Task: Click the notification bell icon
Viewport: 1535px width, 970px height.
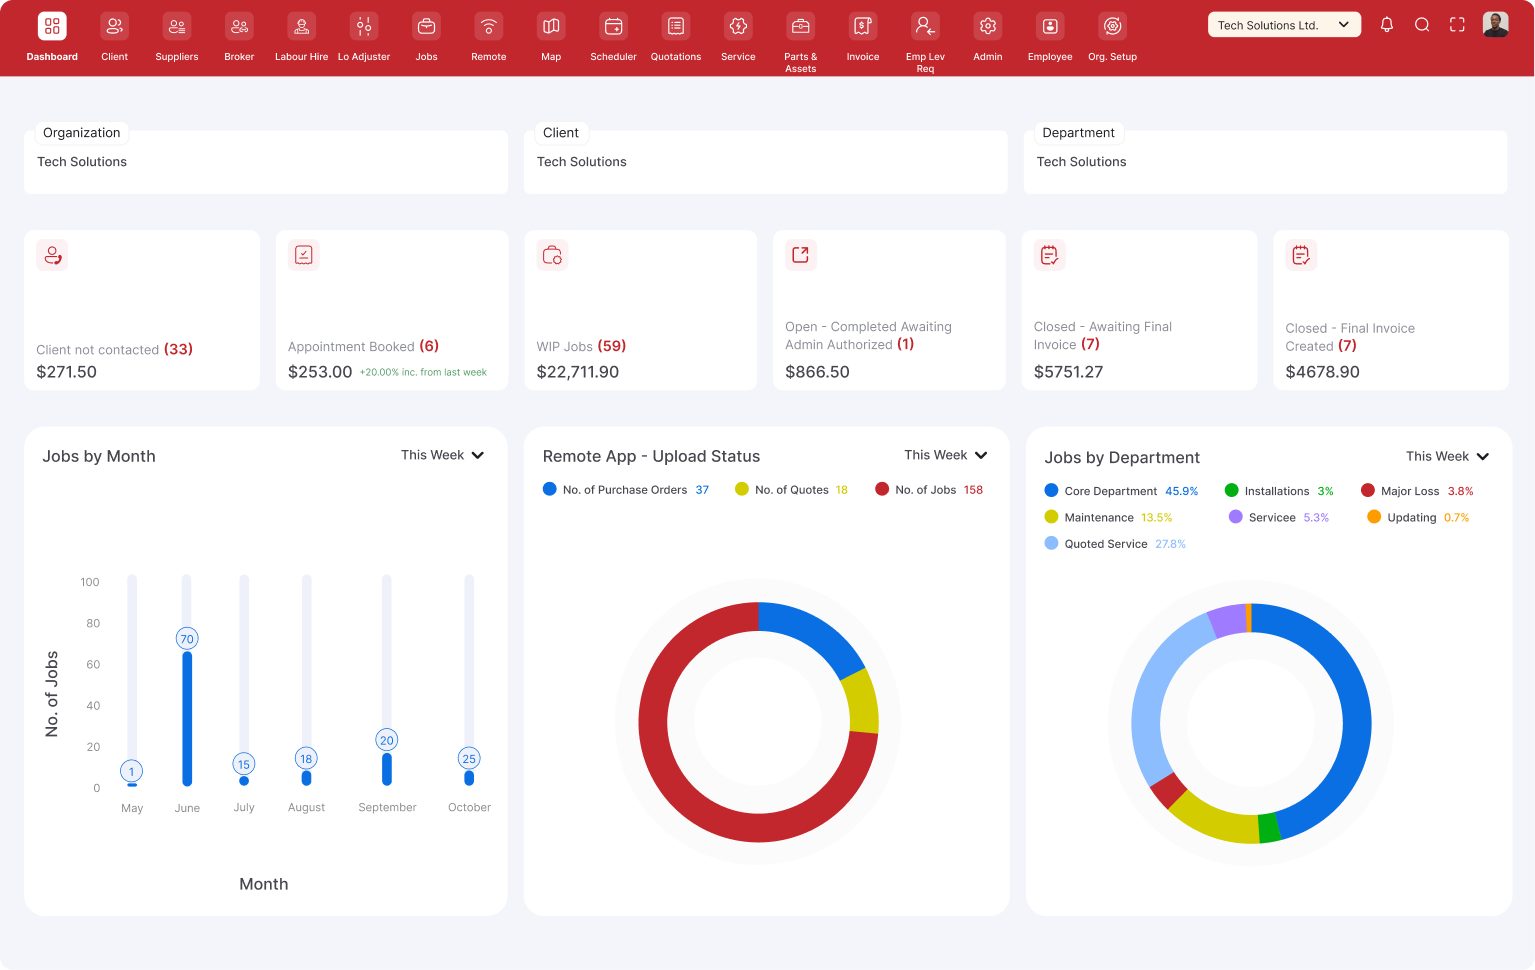Action: (x=1386, y=25)
